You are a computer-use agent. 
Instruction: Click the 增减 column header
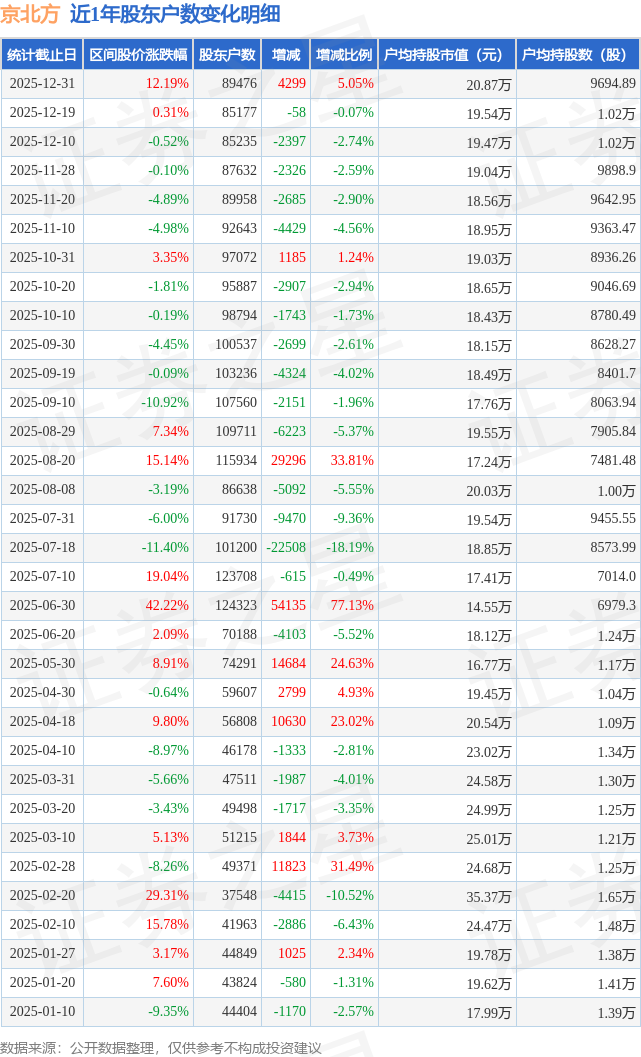(286, 55)
